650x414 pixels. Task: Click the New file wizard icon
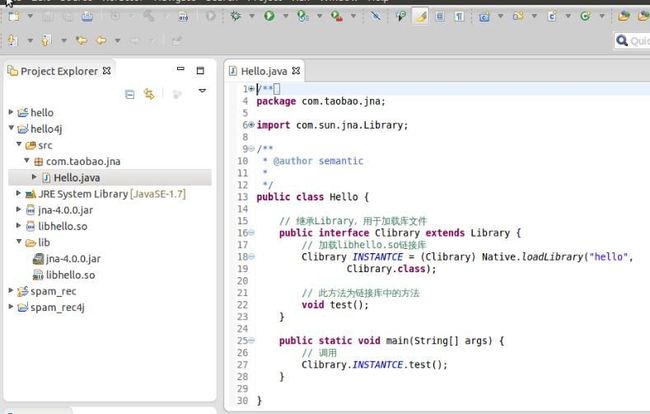14,16
